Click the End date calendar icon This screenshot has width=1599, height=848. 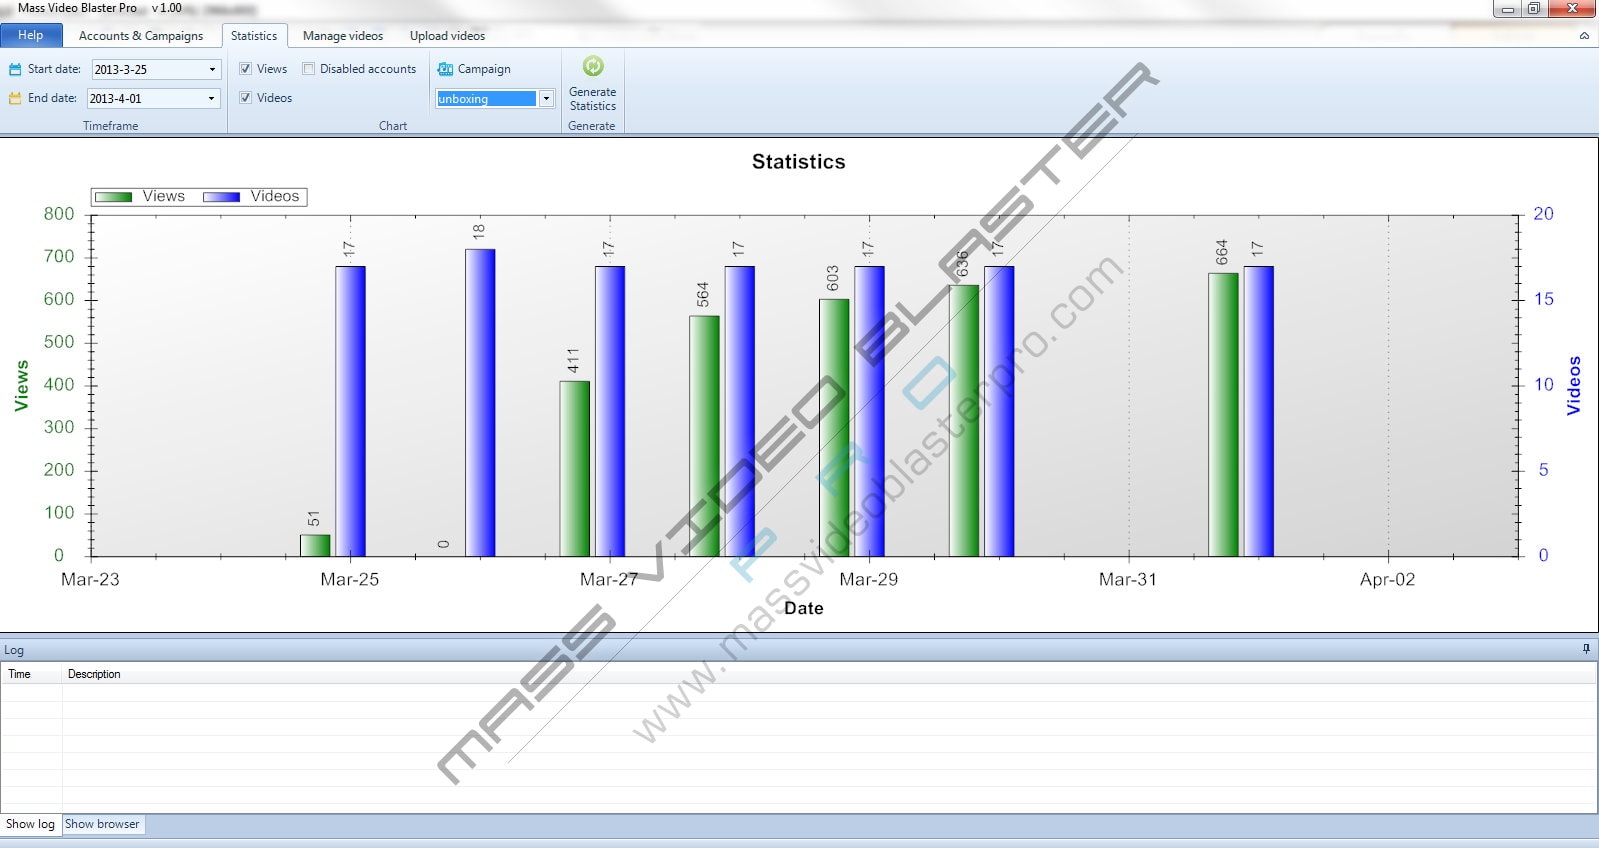tap(15, 98)
